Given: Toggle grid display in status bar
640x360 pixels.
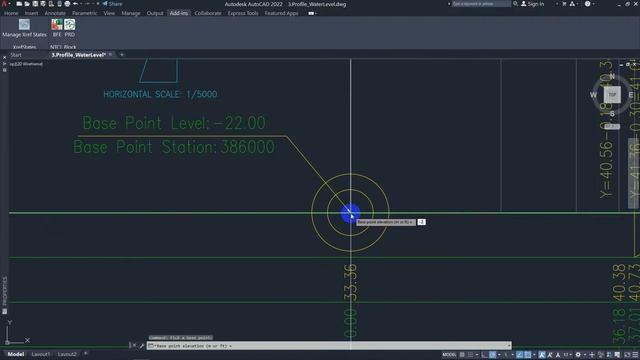Looking at the screenshot, I should pyautogui.click(x=462, y=355).
